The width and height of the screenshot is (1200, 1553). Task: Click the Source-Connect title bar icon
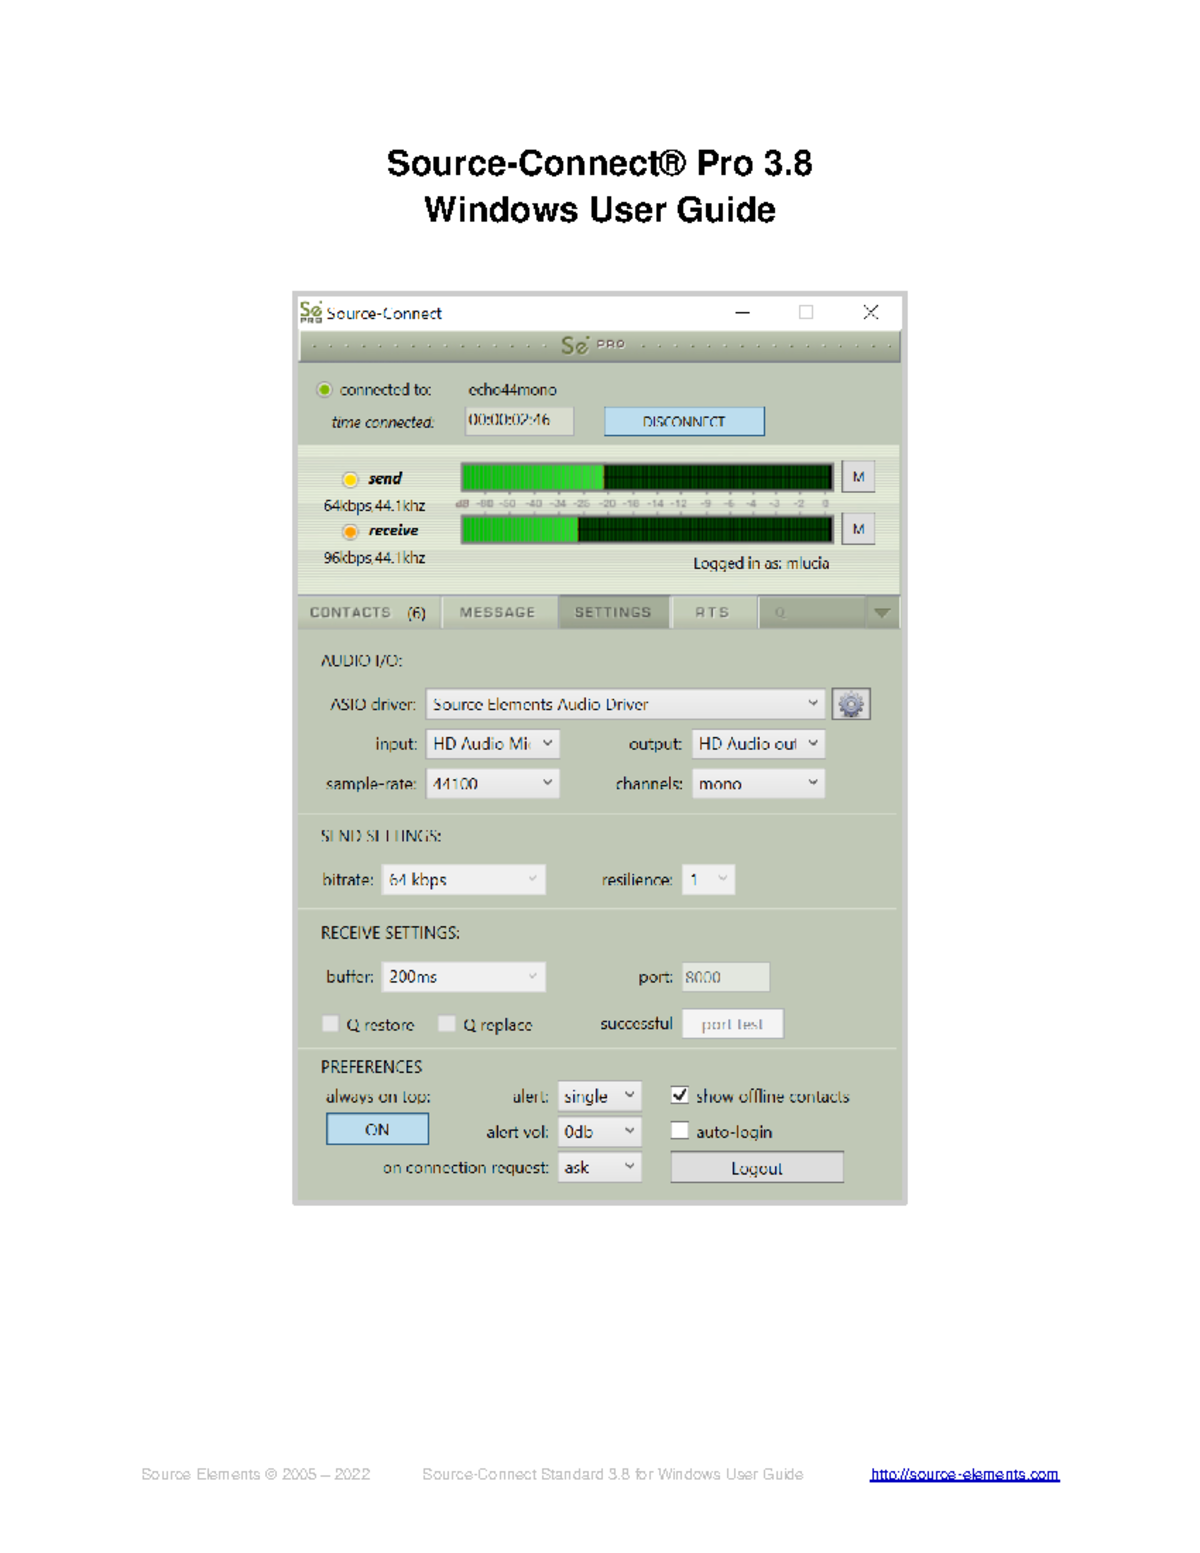tap(310, 312)
